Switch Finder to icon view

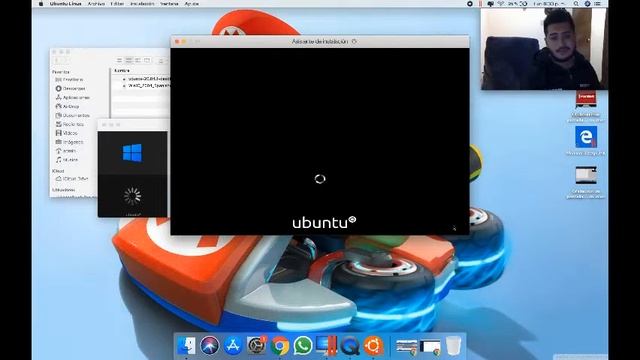click(x=119, y=60)
